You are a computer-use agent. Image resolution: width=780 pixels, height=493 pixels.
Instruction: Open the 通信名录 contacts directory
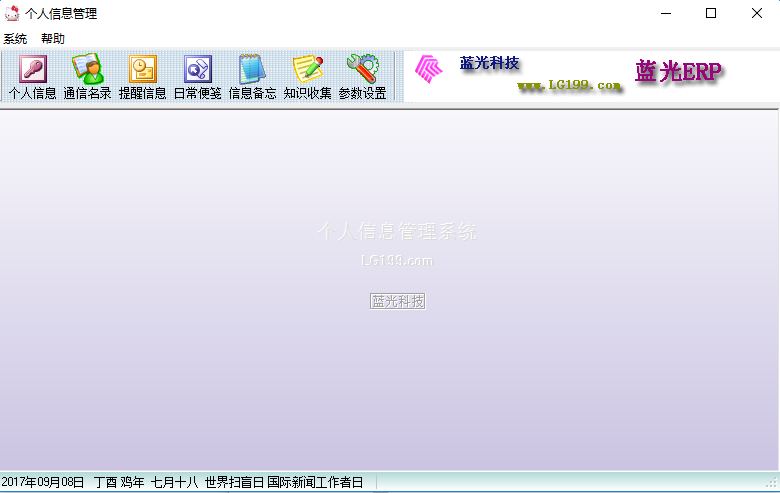point(87,77)
